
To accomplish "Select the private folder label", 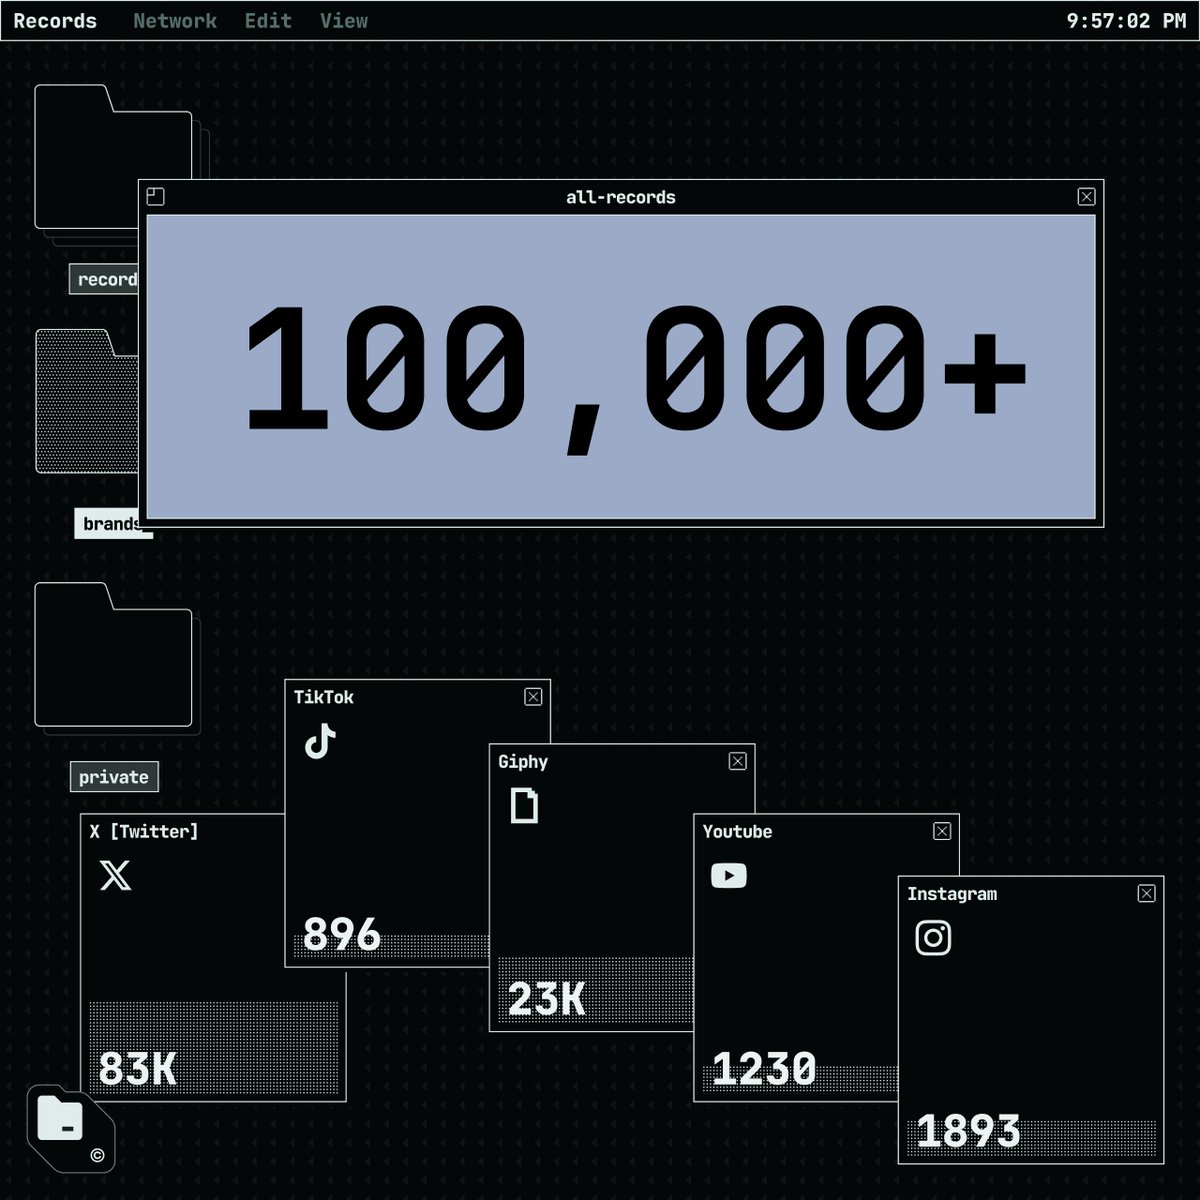I will point(113,777).
